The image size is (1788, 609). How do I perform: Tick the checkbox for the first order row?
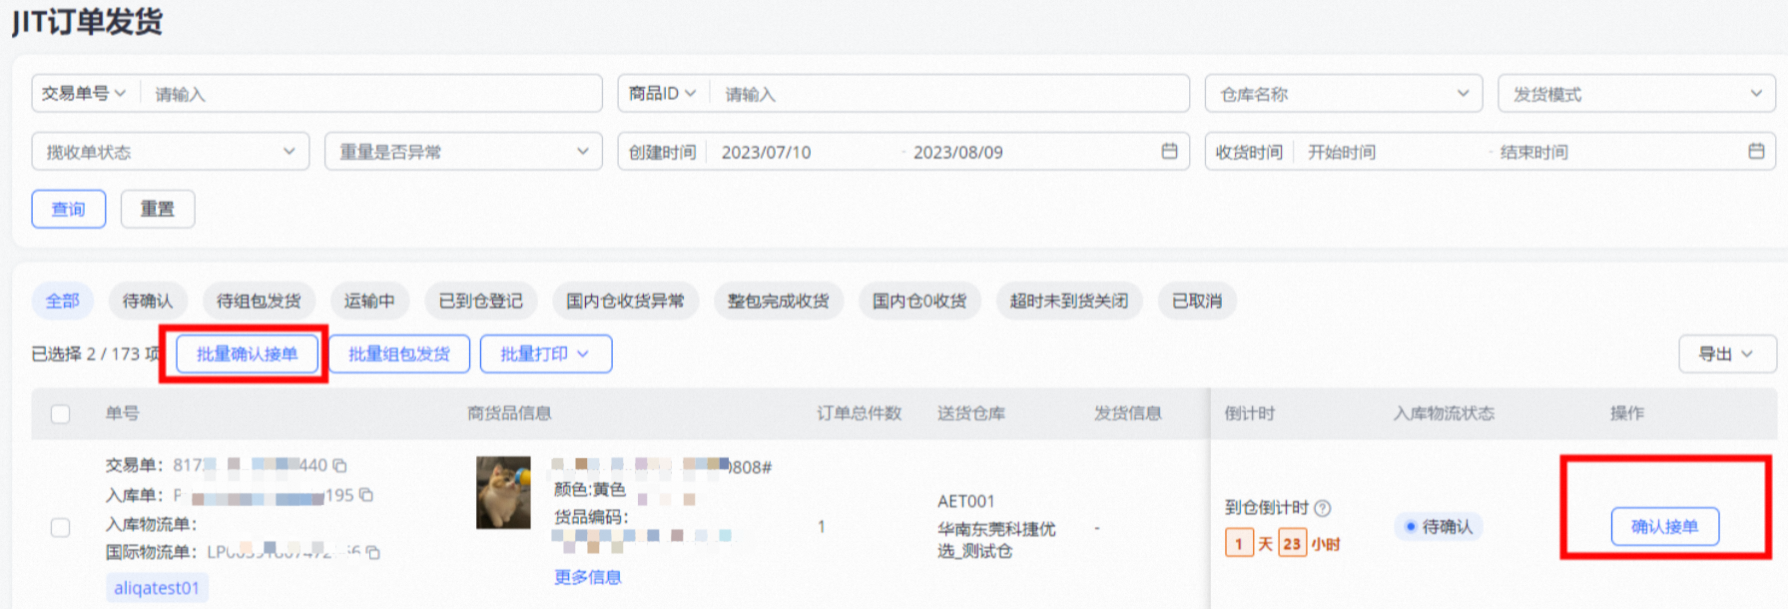point(61,527)
